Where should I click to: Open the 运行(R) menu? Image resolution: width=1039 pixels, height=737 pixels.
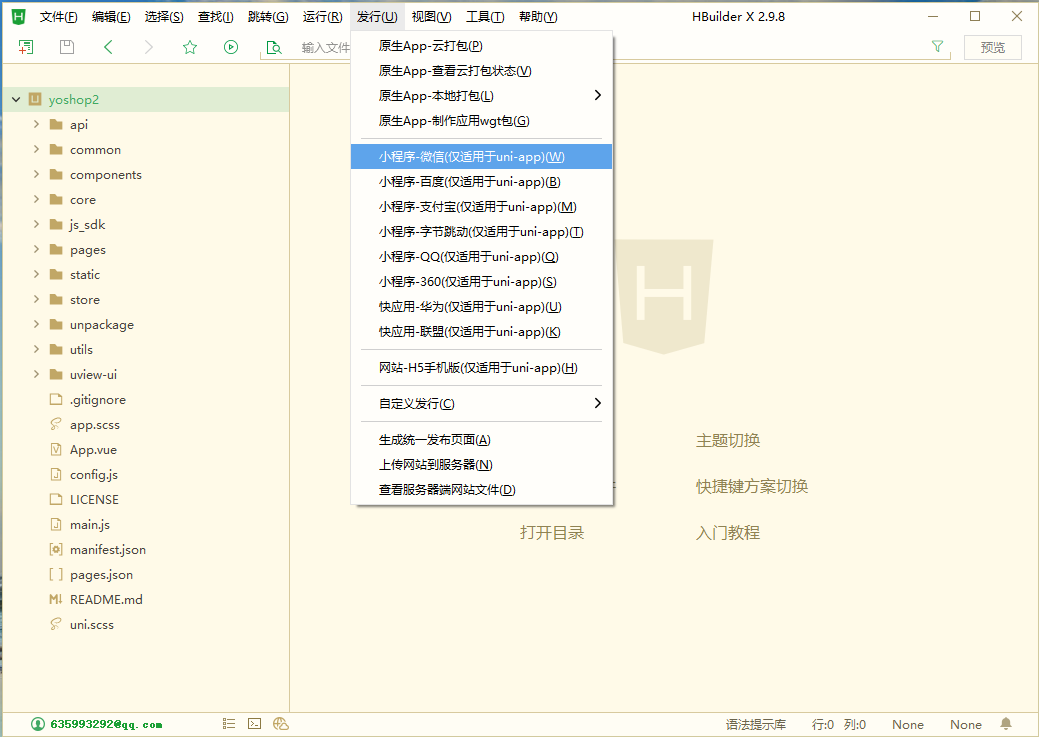(x=323, y=17)
